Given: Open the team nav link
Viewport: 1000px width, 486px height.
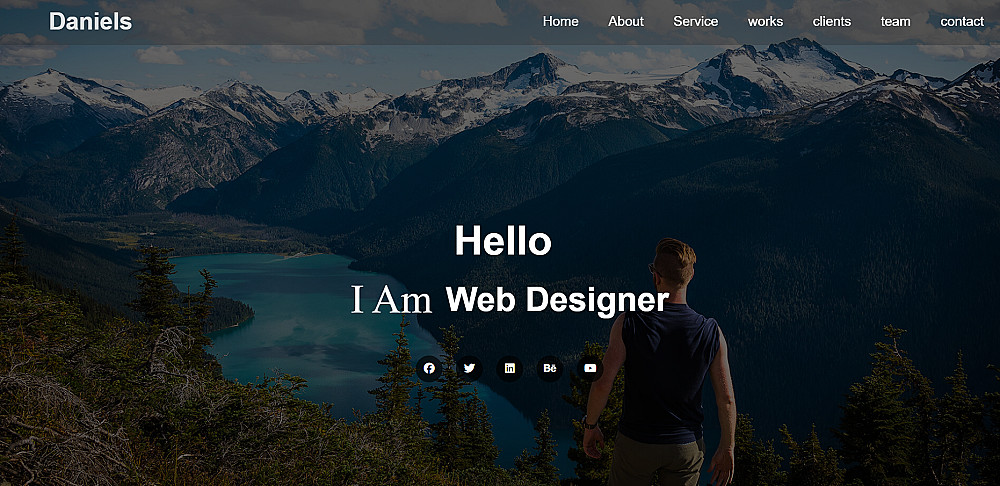Looking at the screenshot, I should click(895, 22).
